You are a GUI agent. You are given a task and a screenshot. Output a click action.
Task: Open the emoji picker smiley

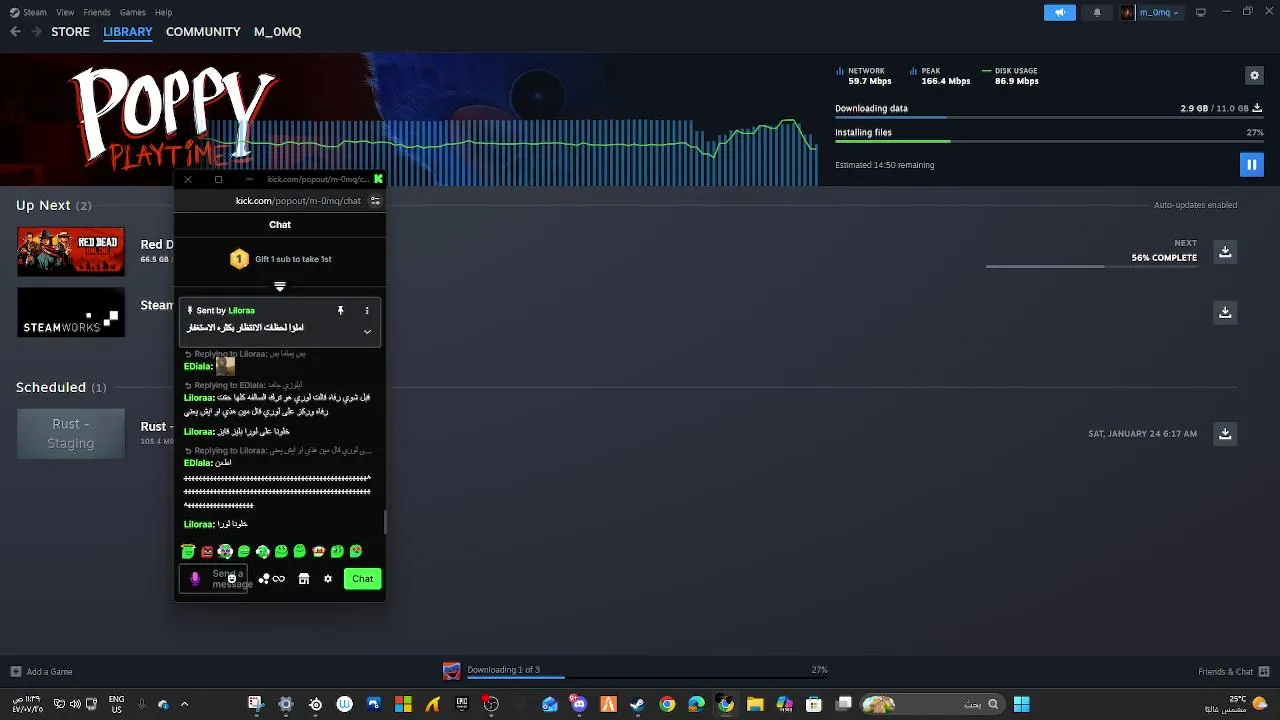[x=232, y=579]
